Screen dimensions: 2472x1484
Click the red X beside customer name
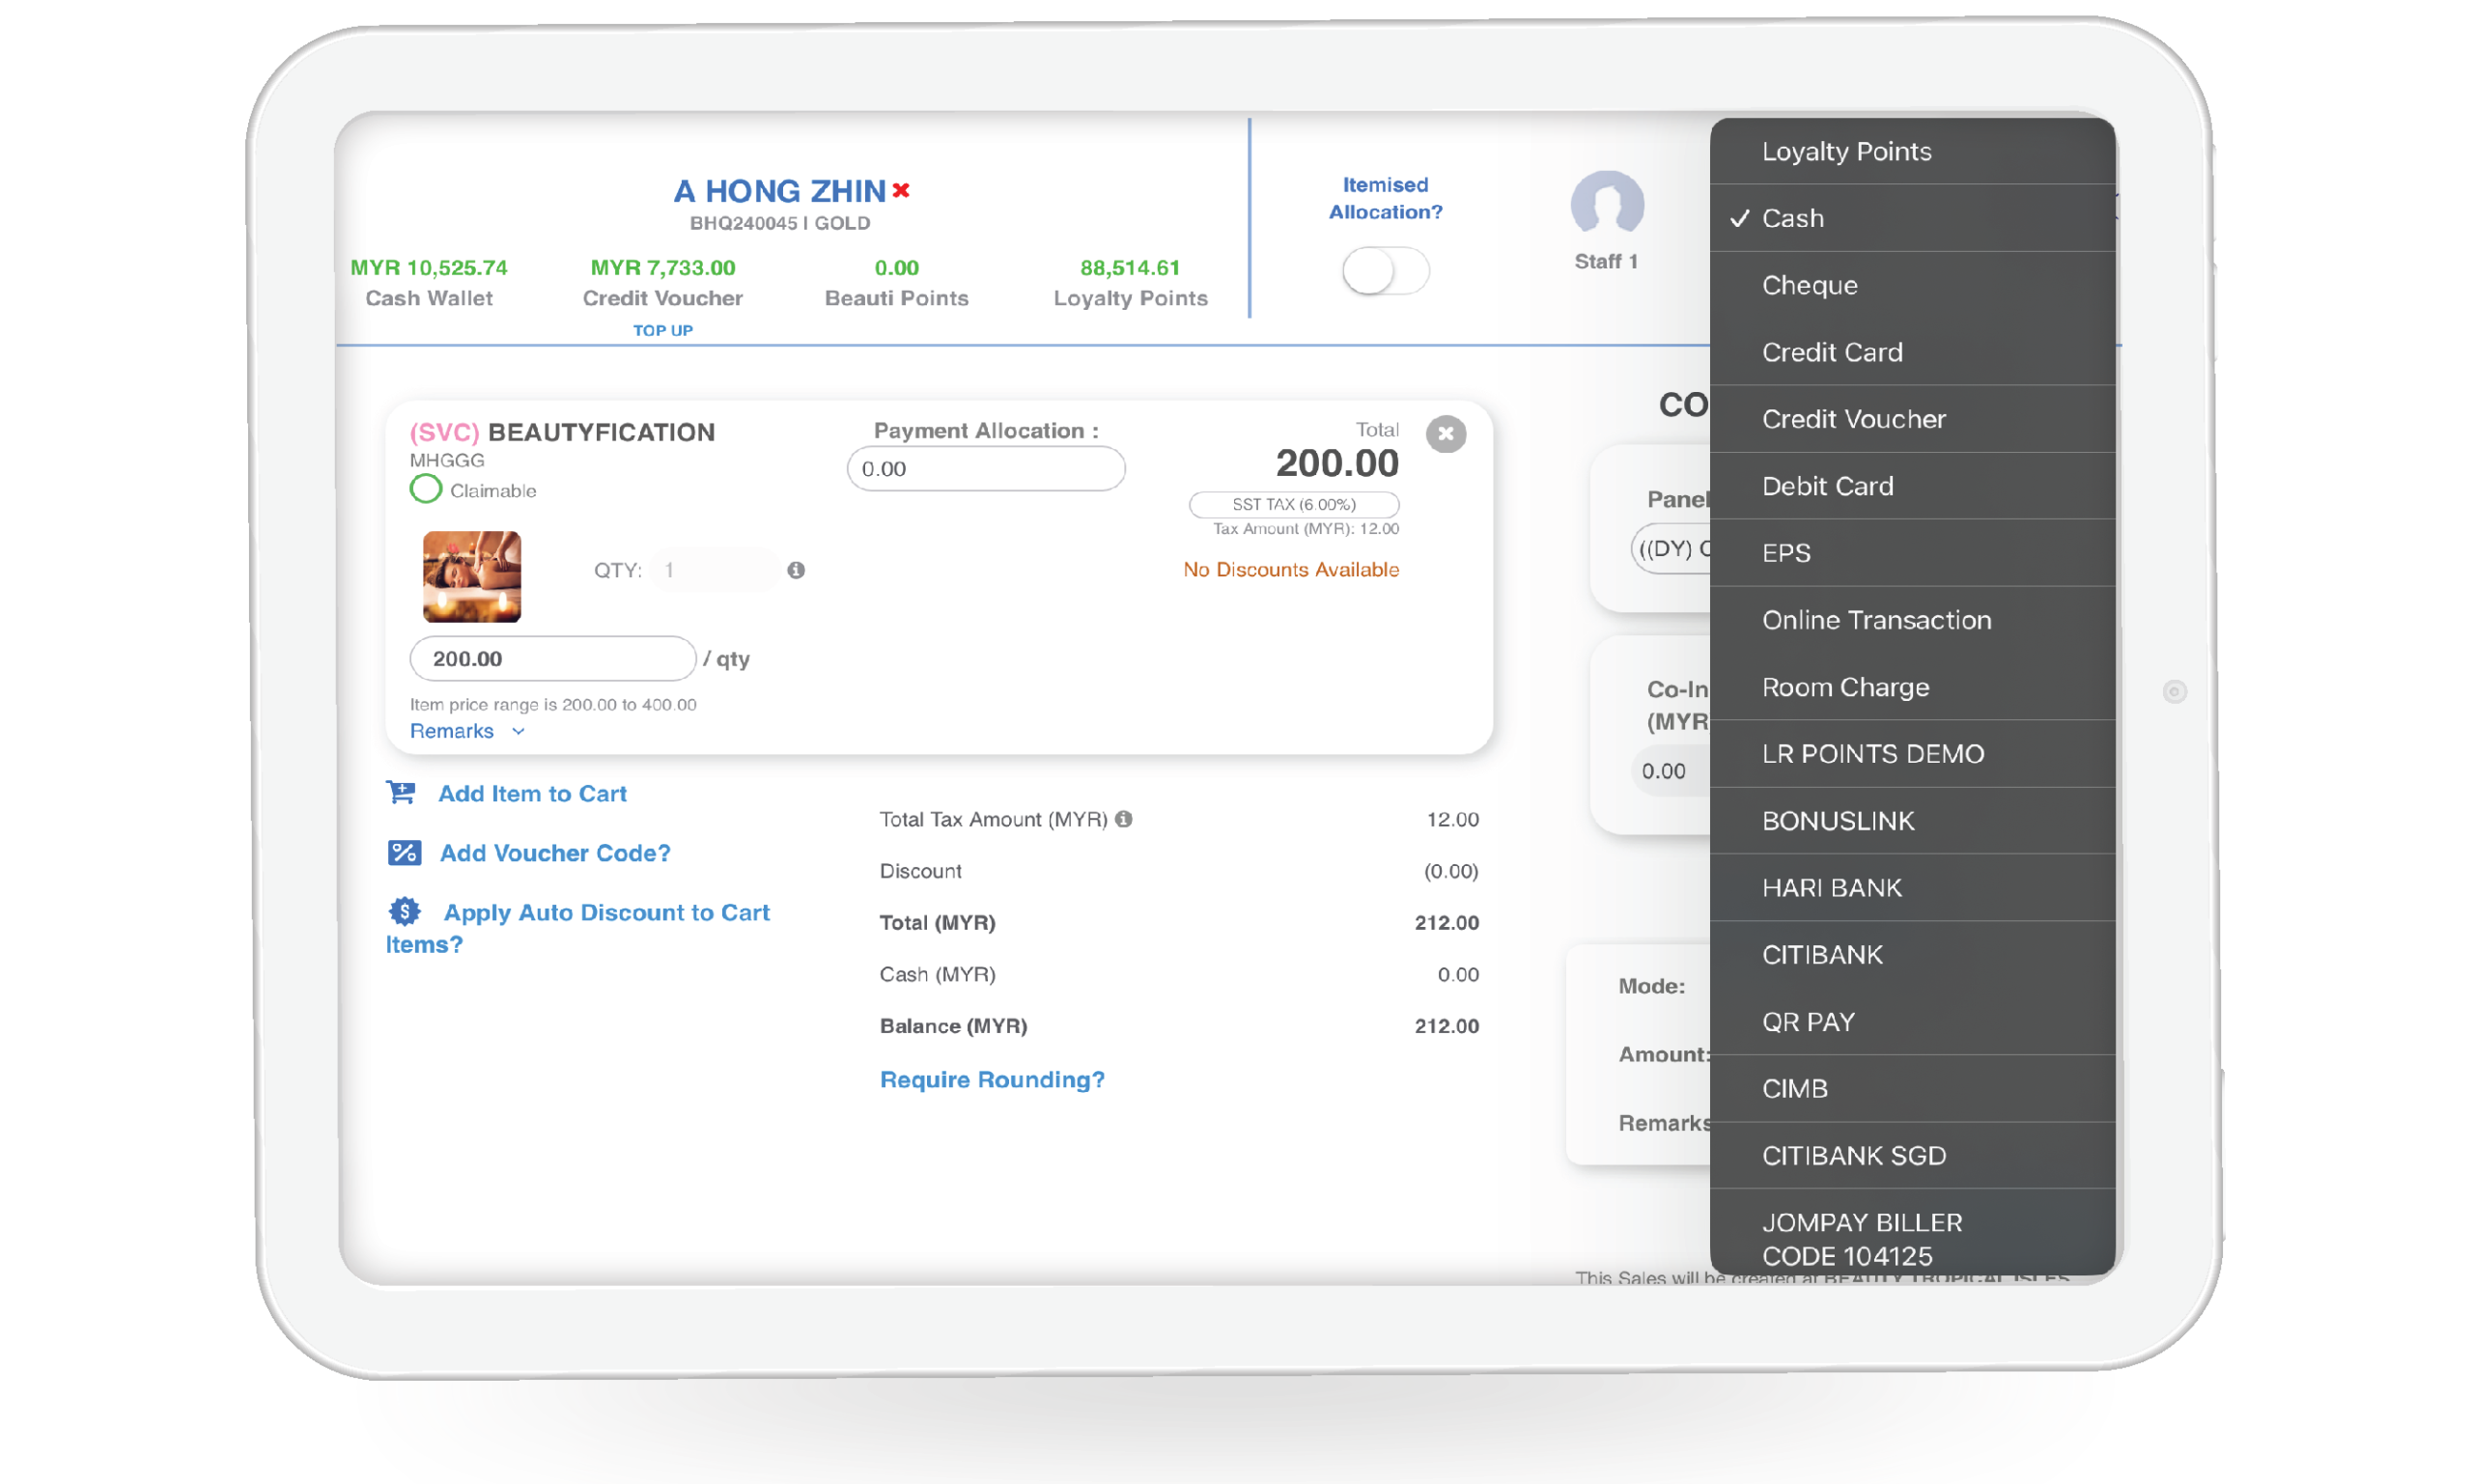901,190
